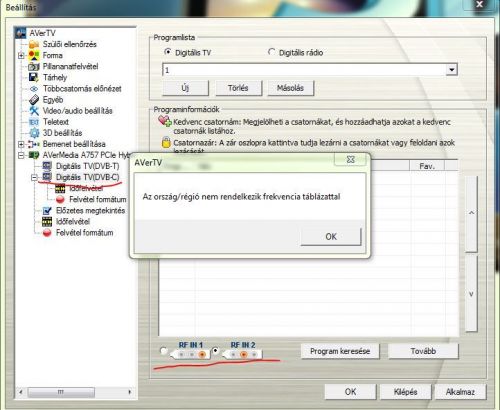Click the Digitális TV(DVB-C) monitor icon

point(47,177)
